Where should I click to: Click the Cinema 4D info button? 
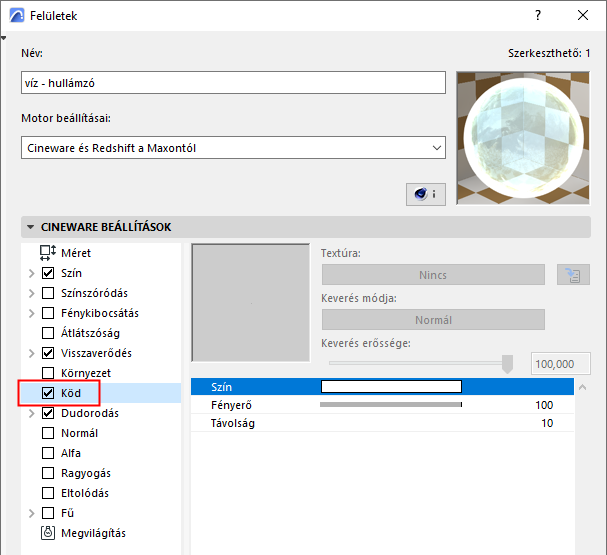coord(425,194)
